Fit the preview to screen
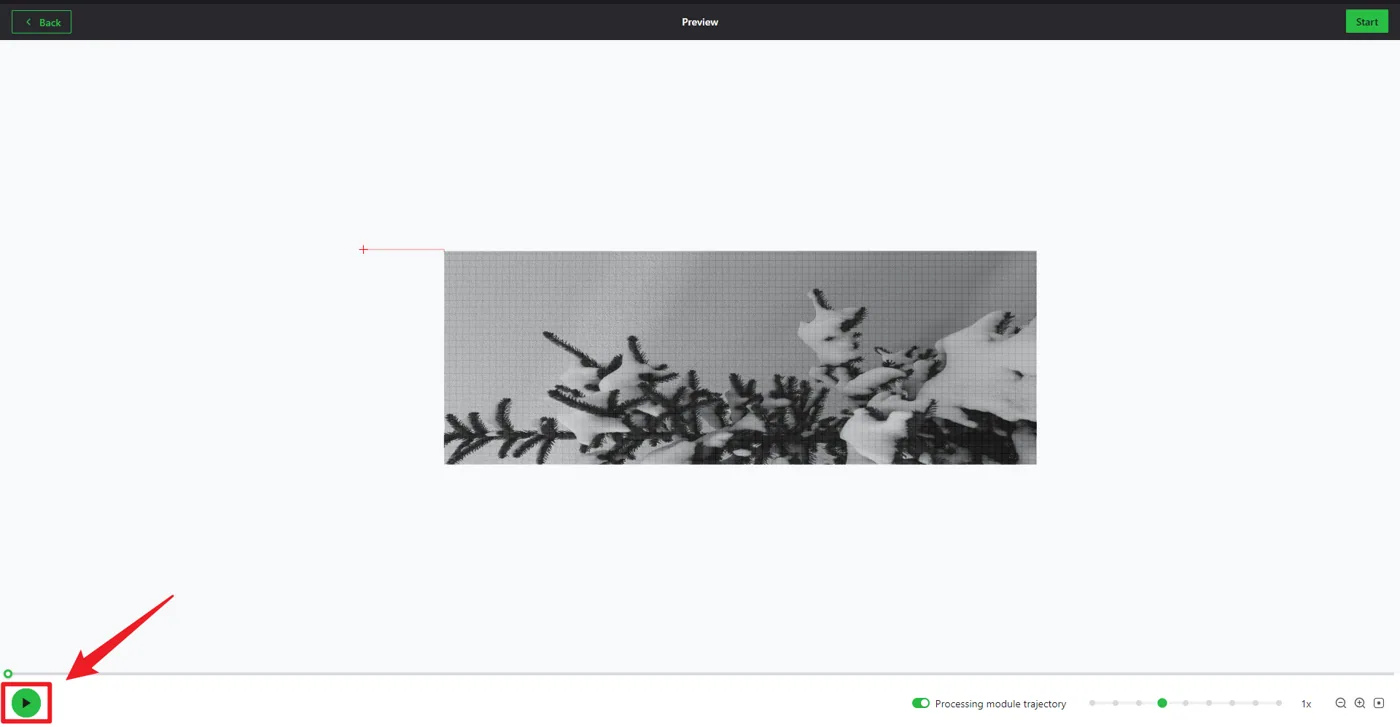Viewport: 1400px width, 727px height. point(1379,703)
